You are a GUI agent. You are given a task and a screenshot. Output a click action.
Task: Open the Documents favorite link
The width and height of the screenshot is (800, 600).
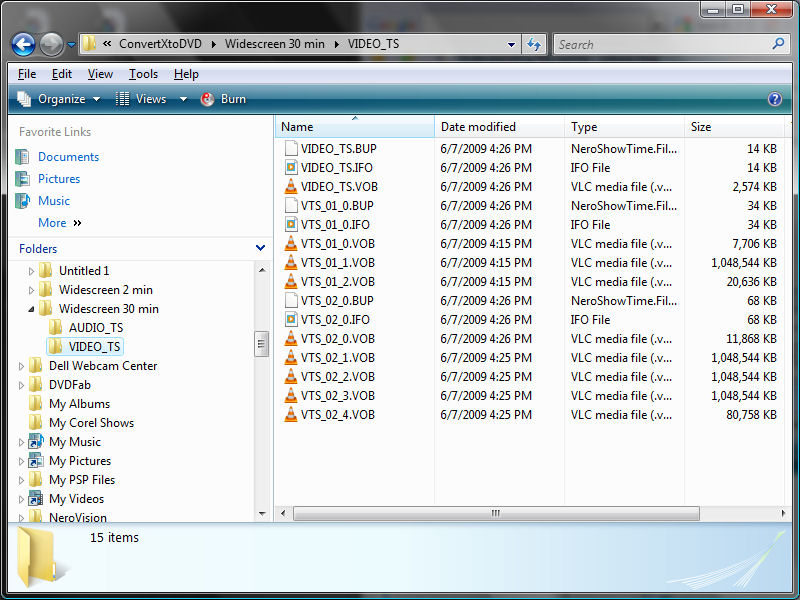point(68,157)
